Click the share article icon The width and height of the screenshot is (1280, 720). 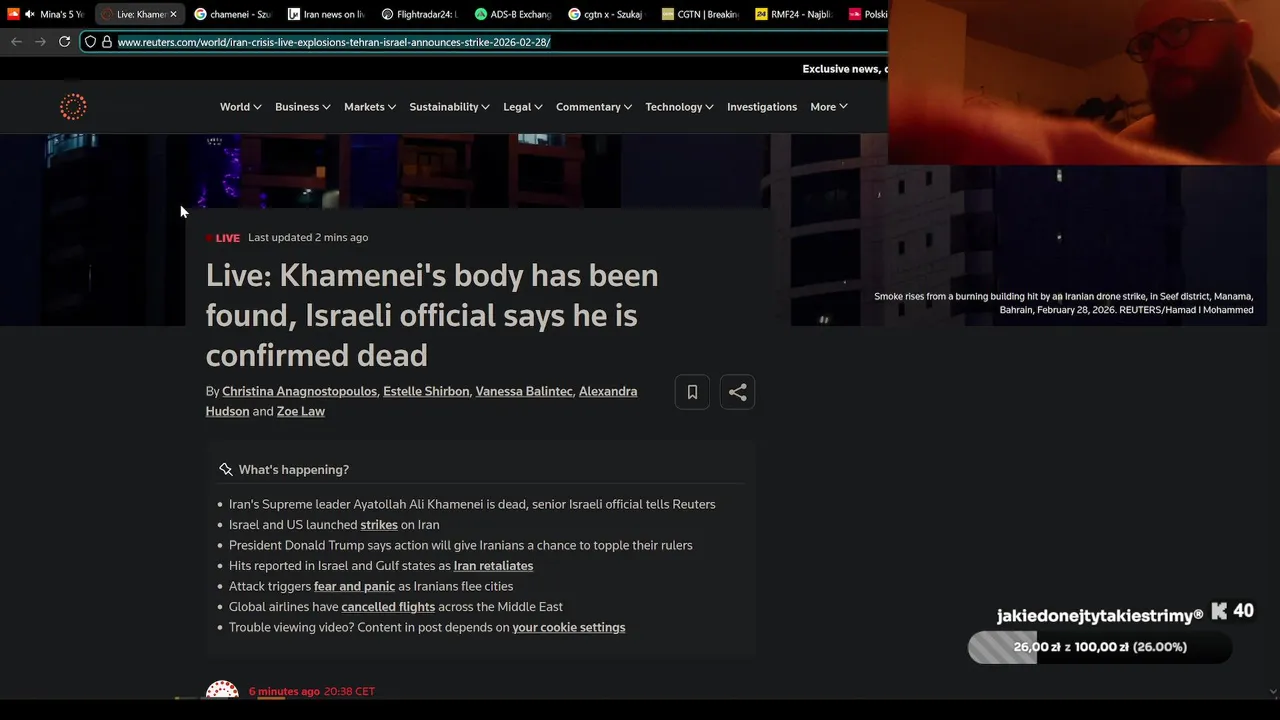tap(737, 393)
